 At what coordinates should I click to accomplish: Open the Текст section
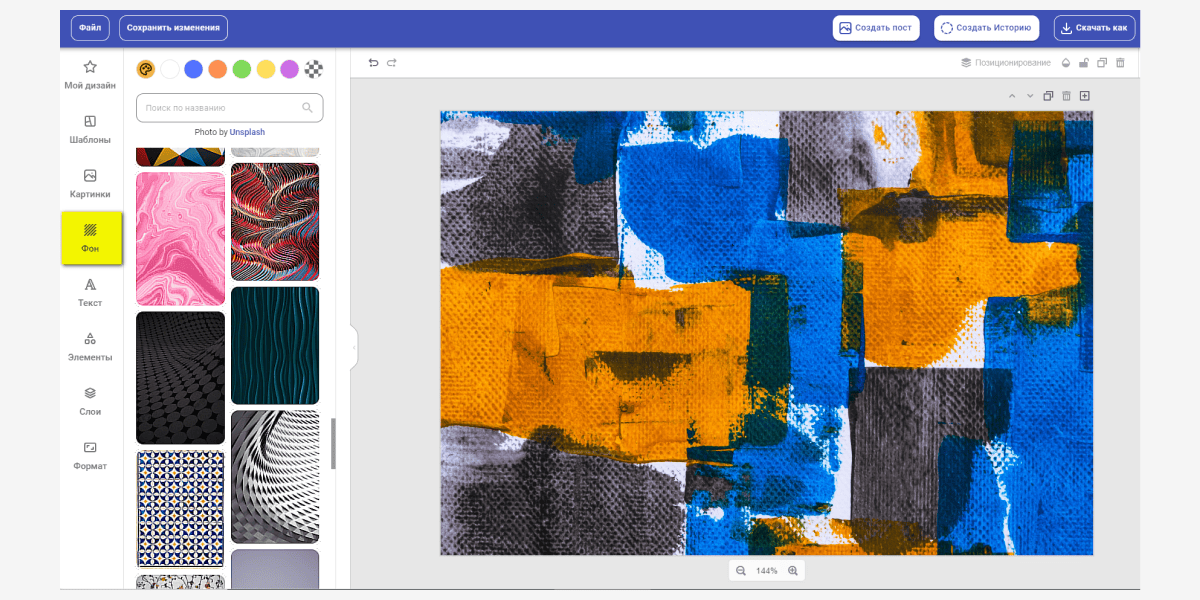click(90, 293)
